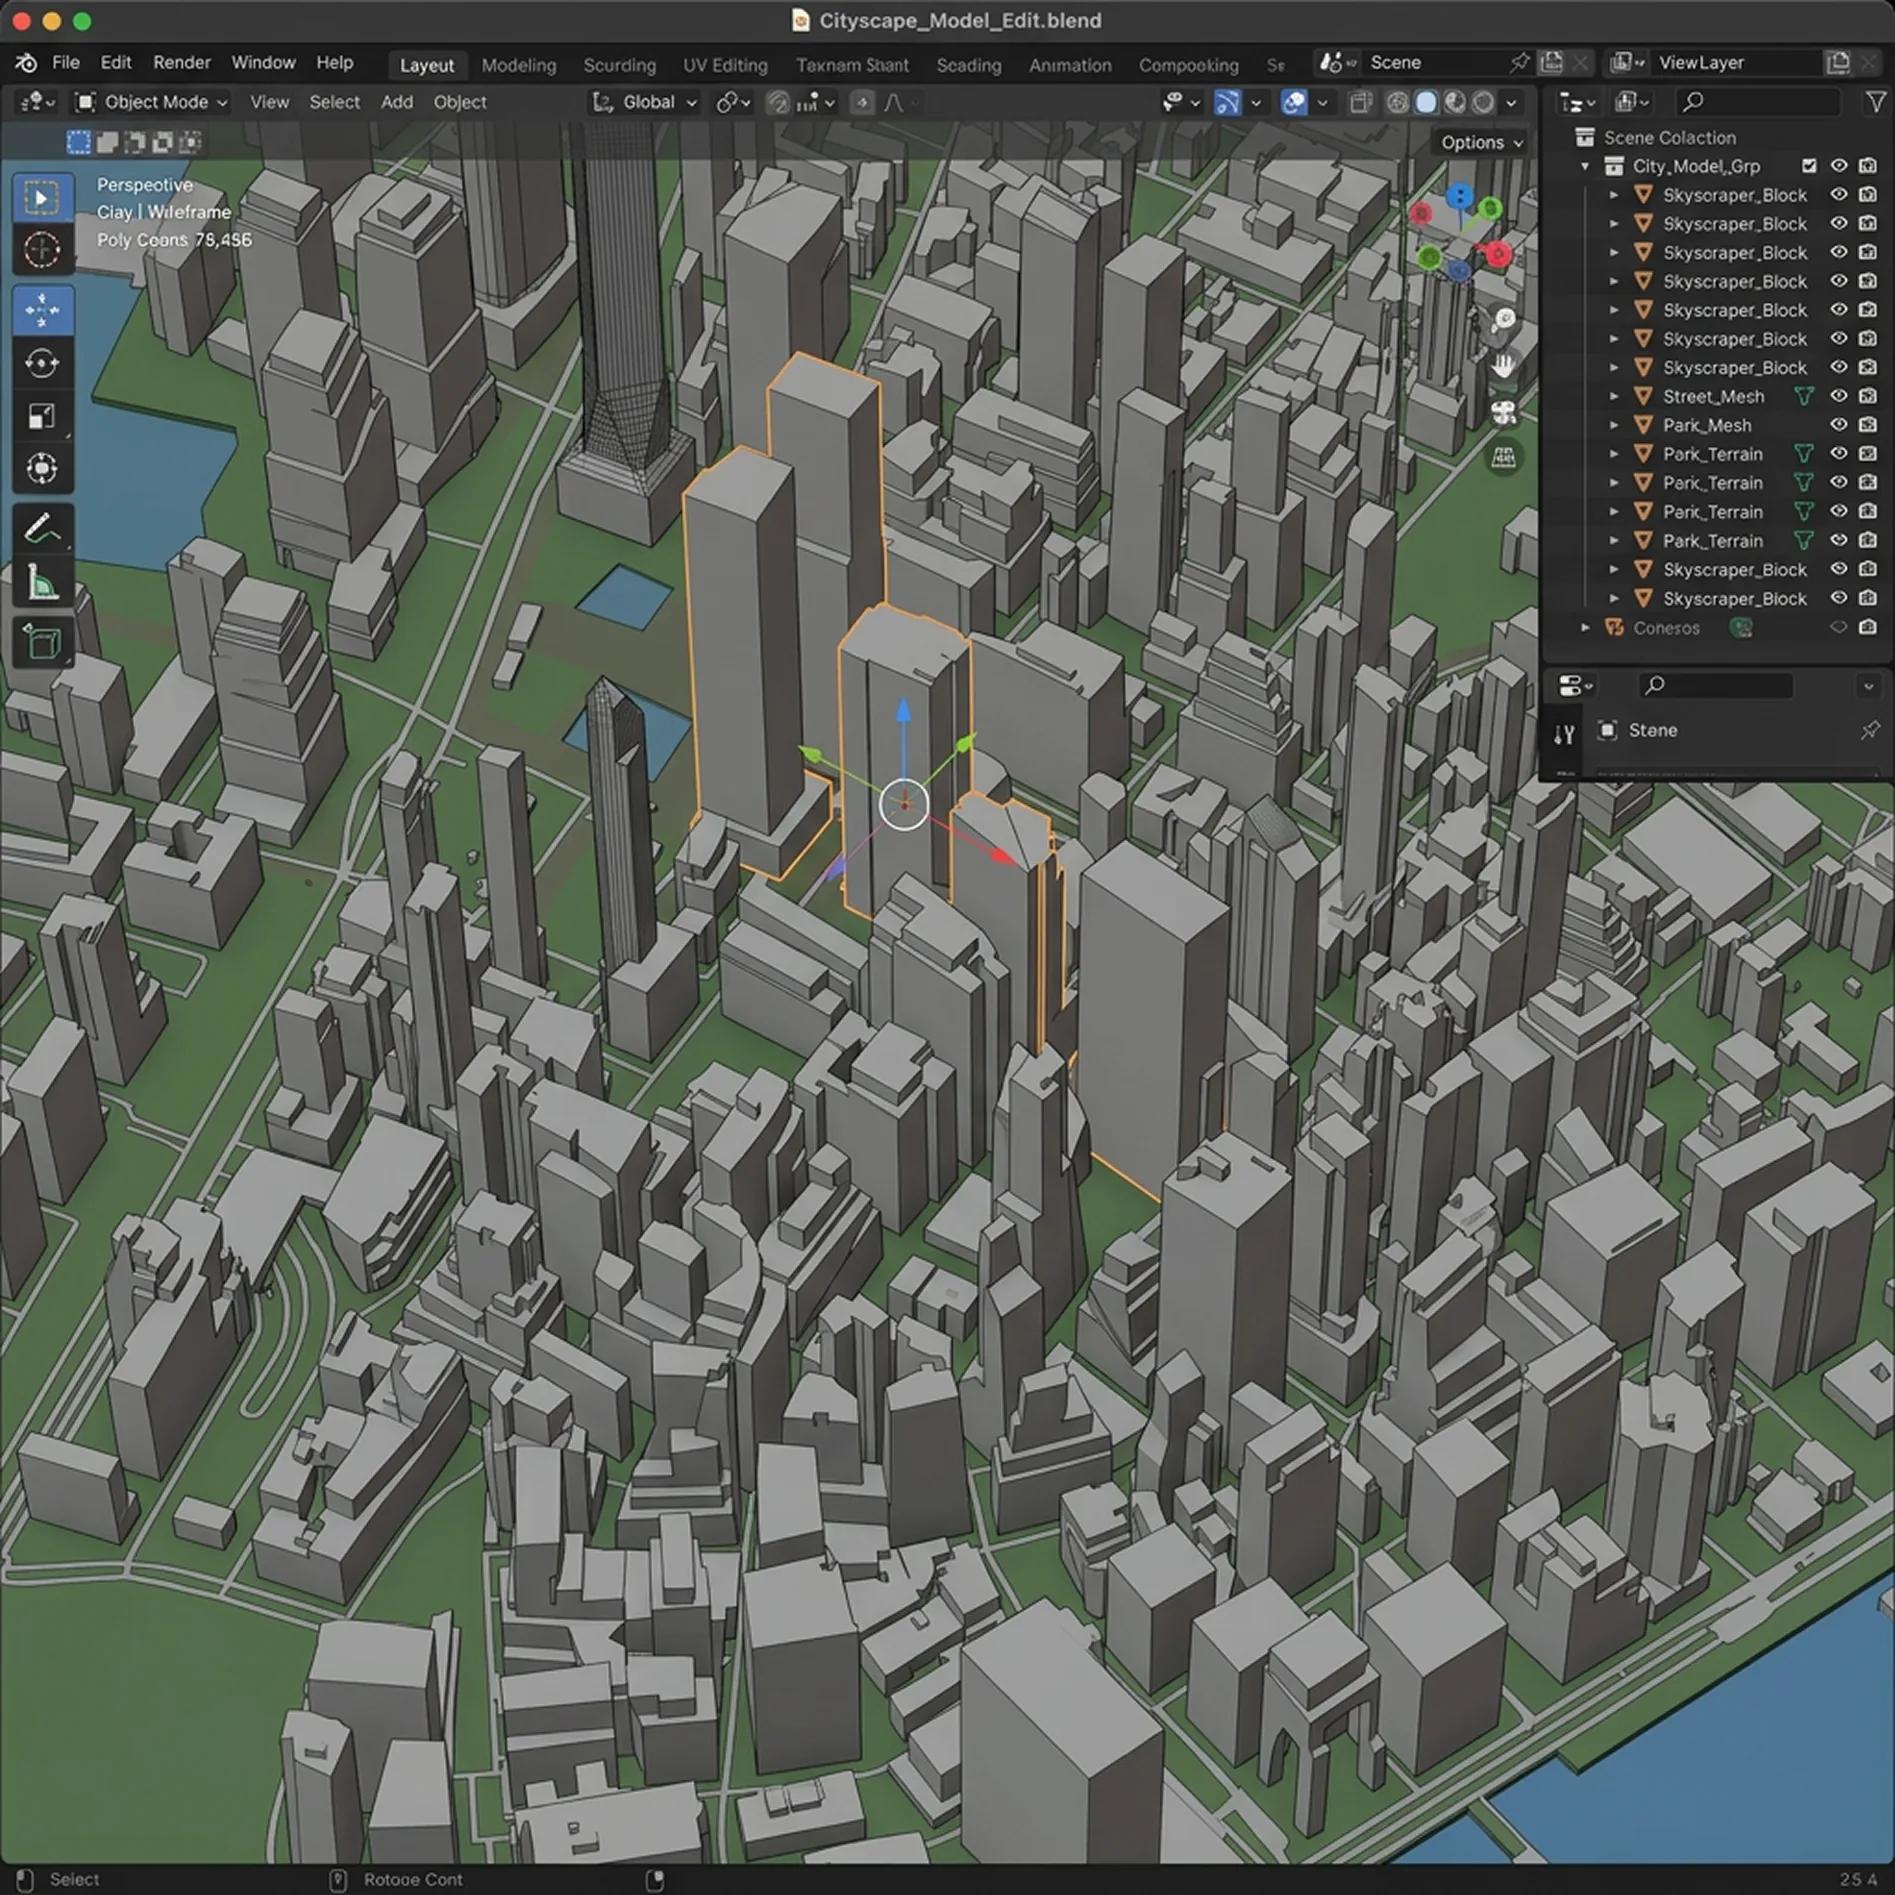
Task: Expand the Park_Mesh object row
Action: click(x=1613, y=425)
